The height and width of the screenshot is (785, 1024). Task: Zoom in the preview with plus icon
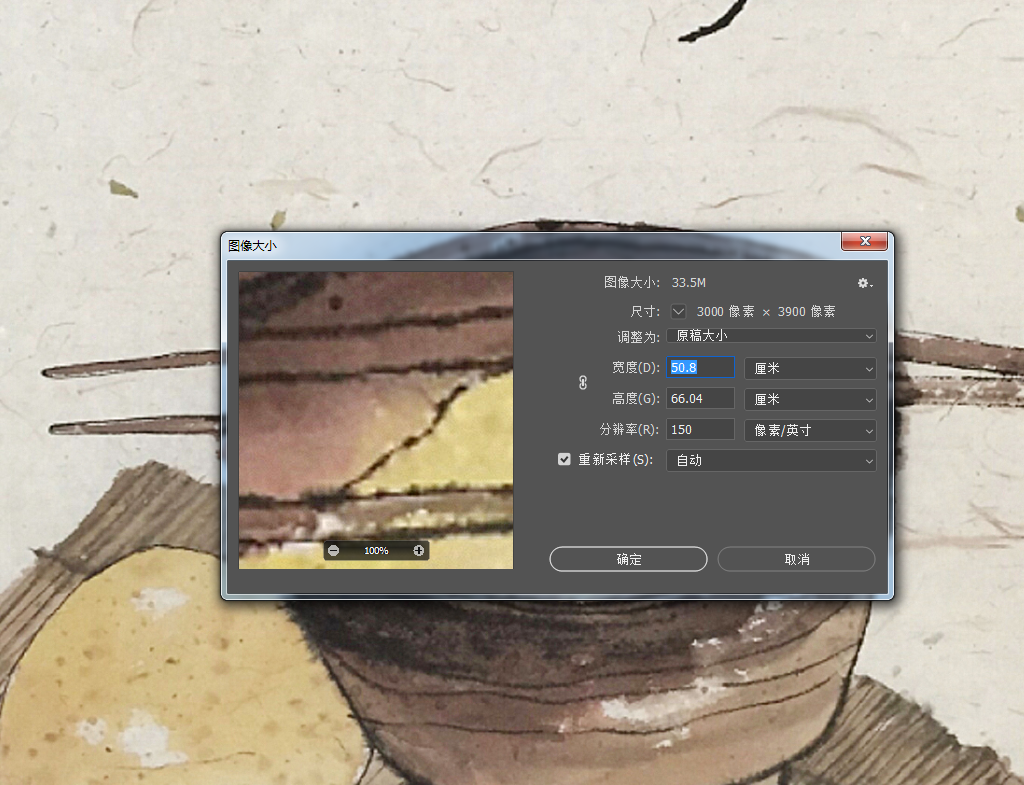[419, 551]
